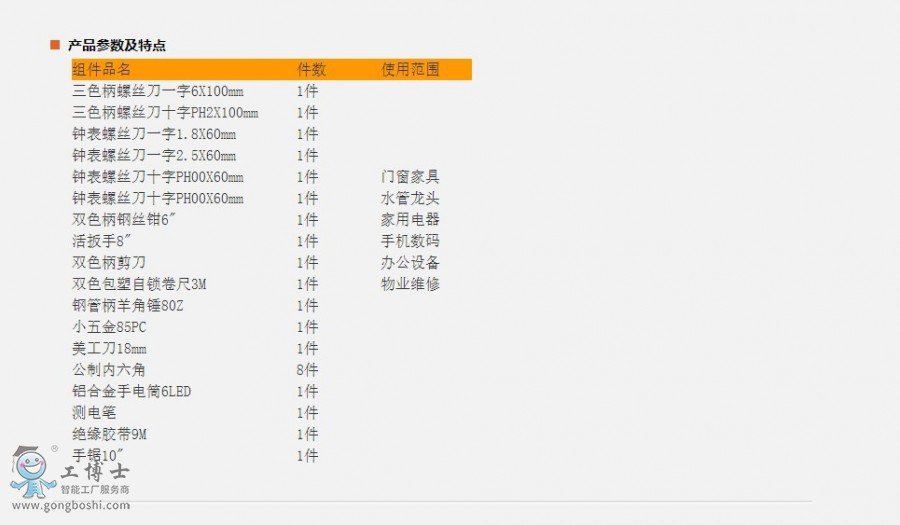Image resolution: width=900 pixels, height=525 pixels.
Task: Click the orange square bullet beside 产品参数及特点
Action: 55,45
